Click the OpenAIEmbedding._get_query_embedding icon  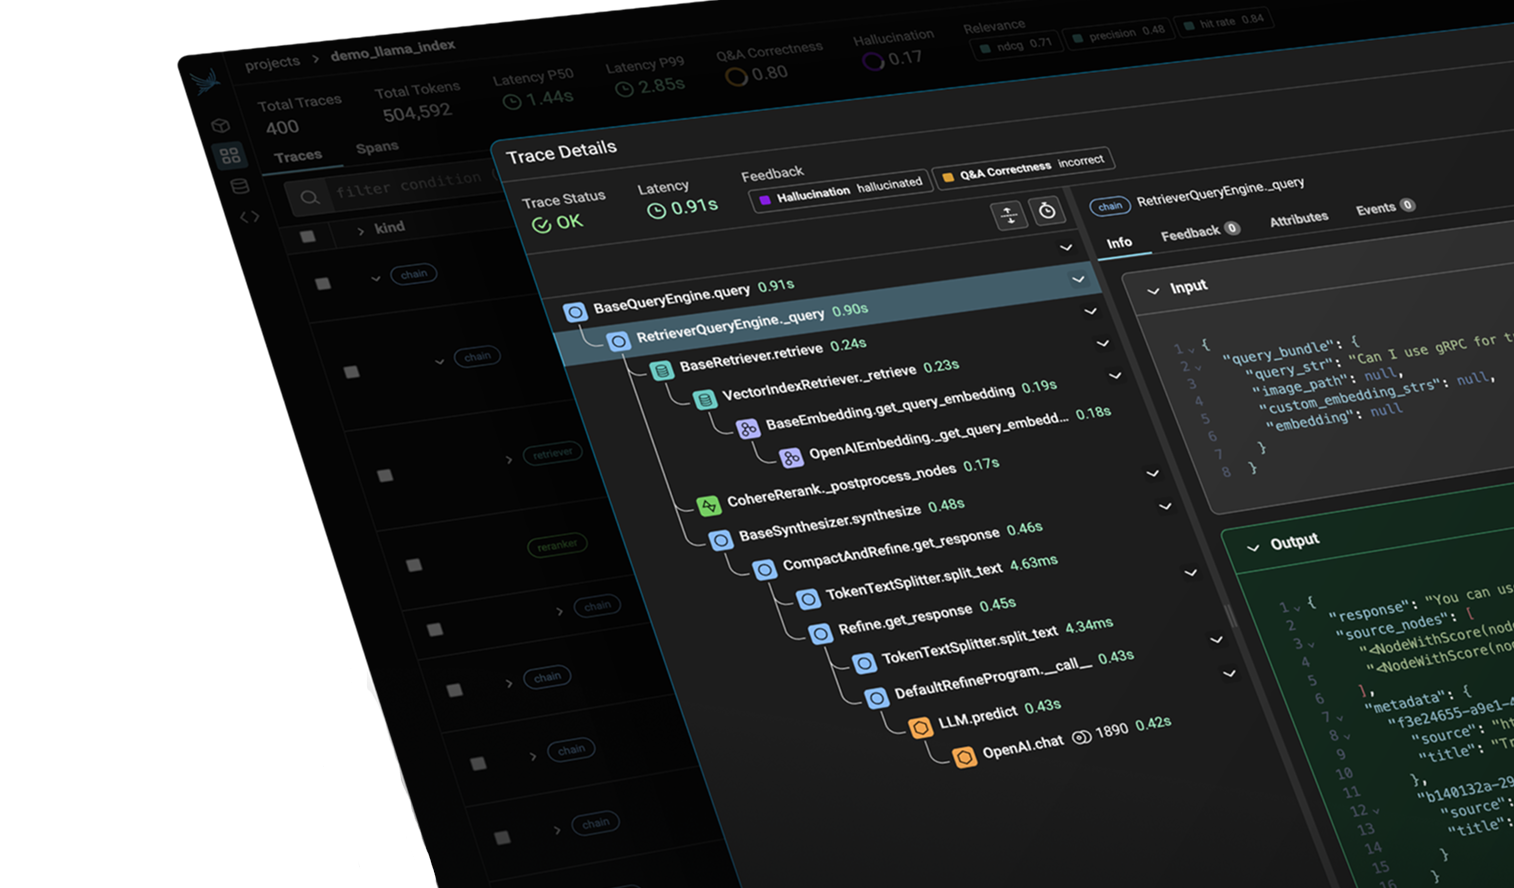point(791,458)
